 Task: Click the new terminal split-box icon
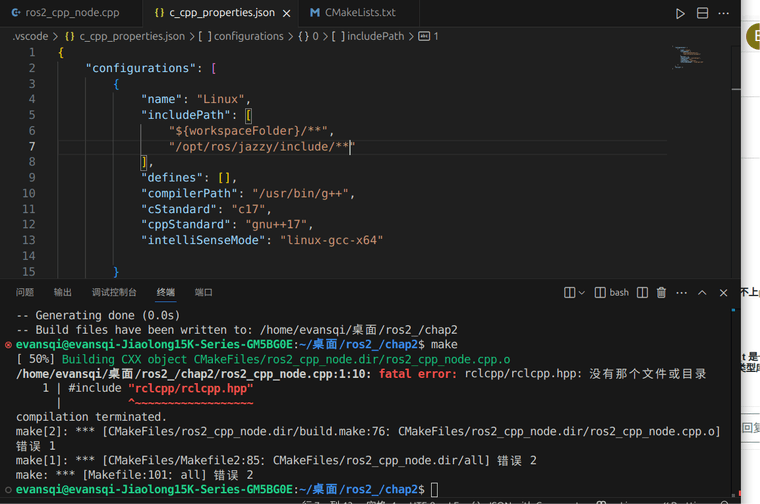(x=570, y=293)
